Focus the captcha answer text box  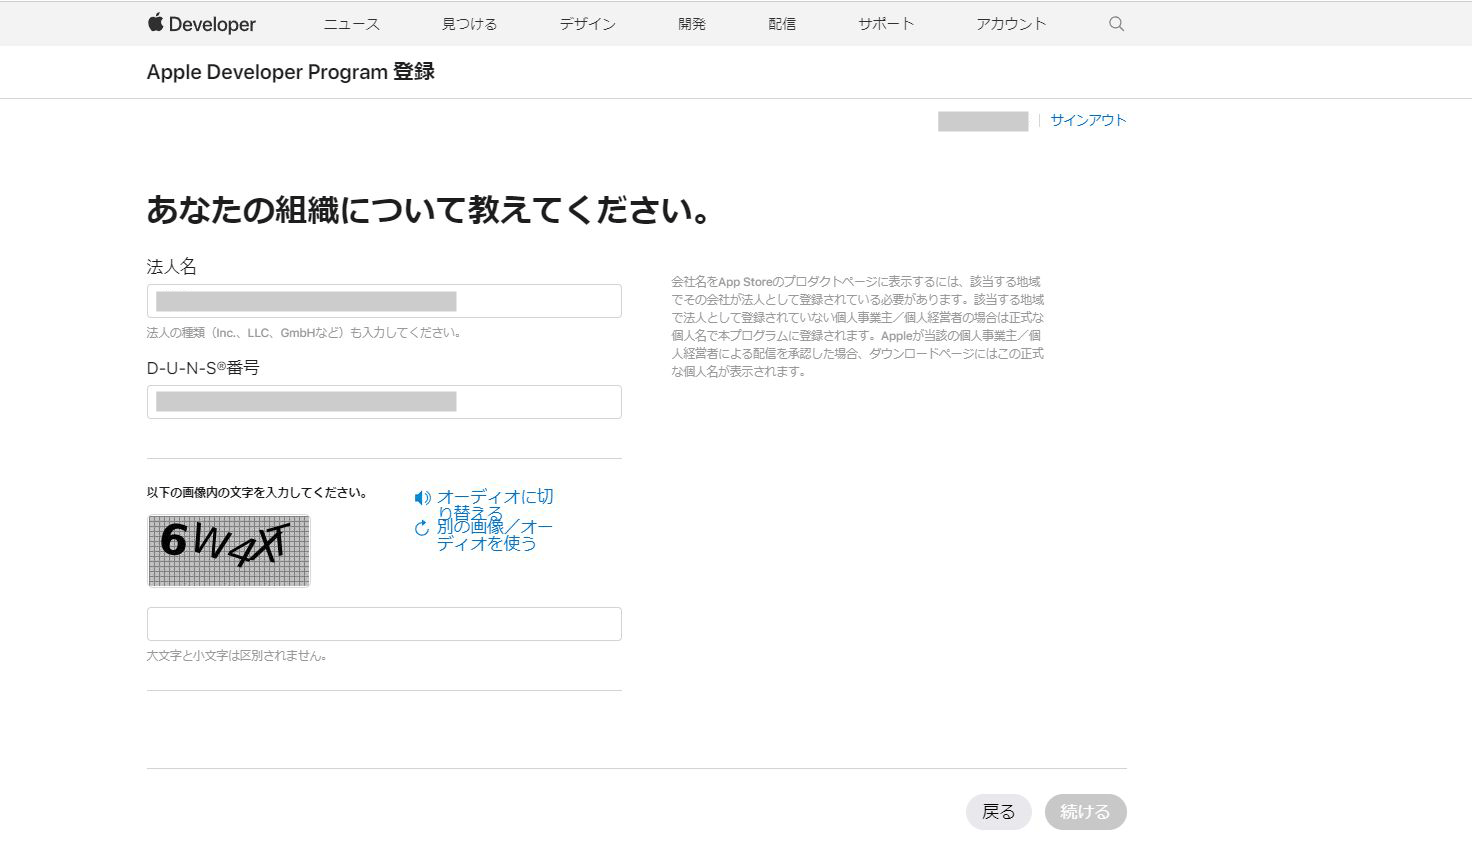[384, 624]
